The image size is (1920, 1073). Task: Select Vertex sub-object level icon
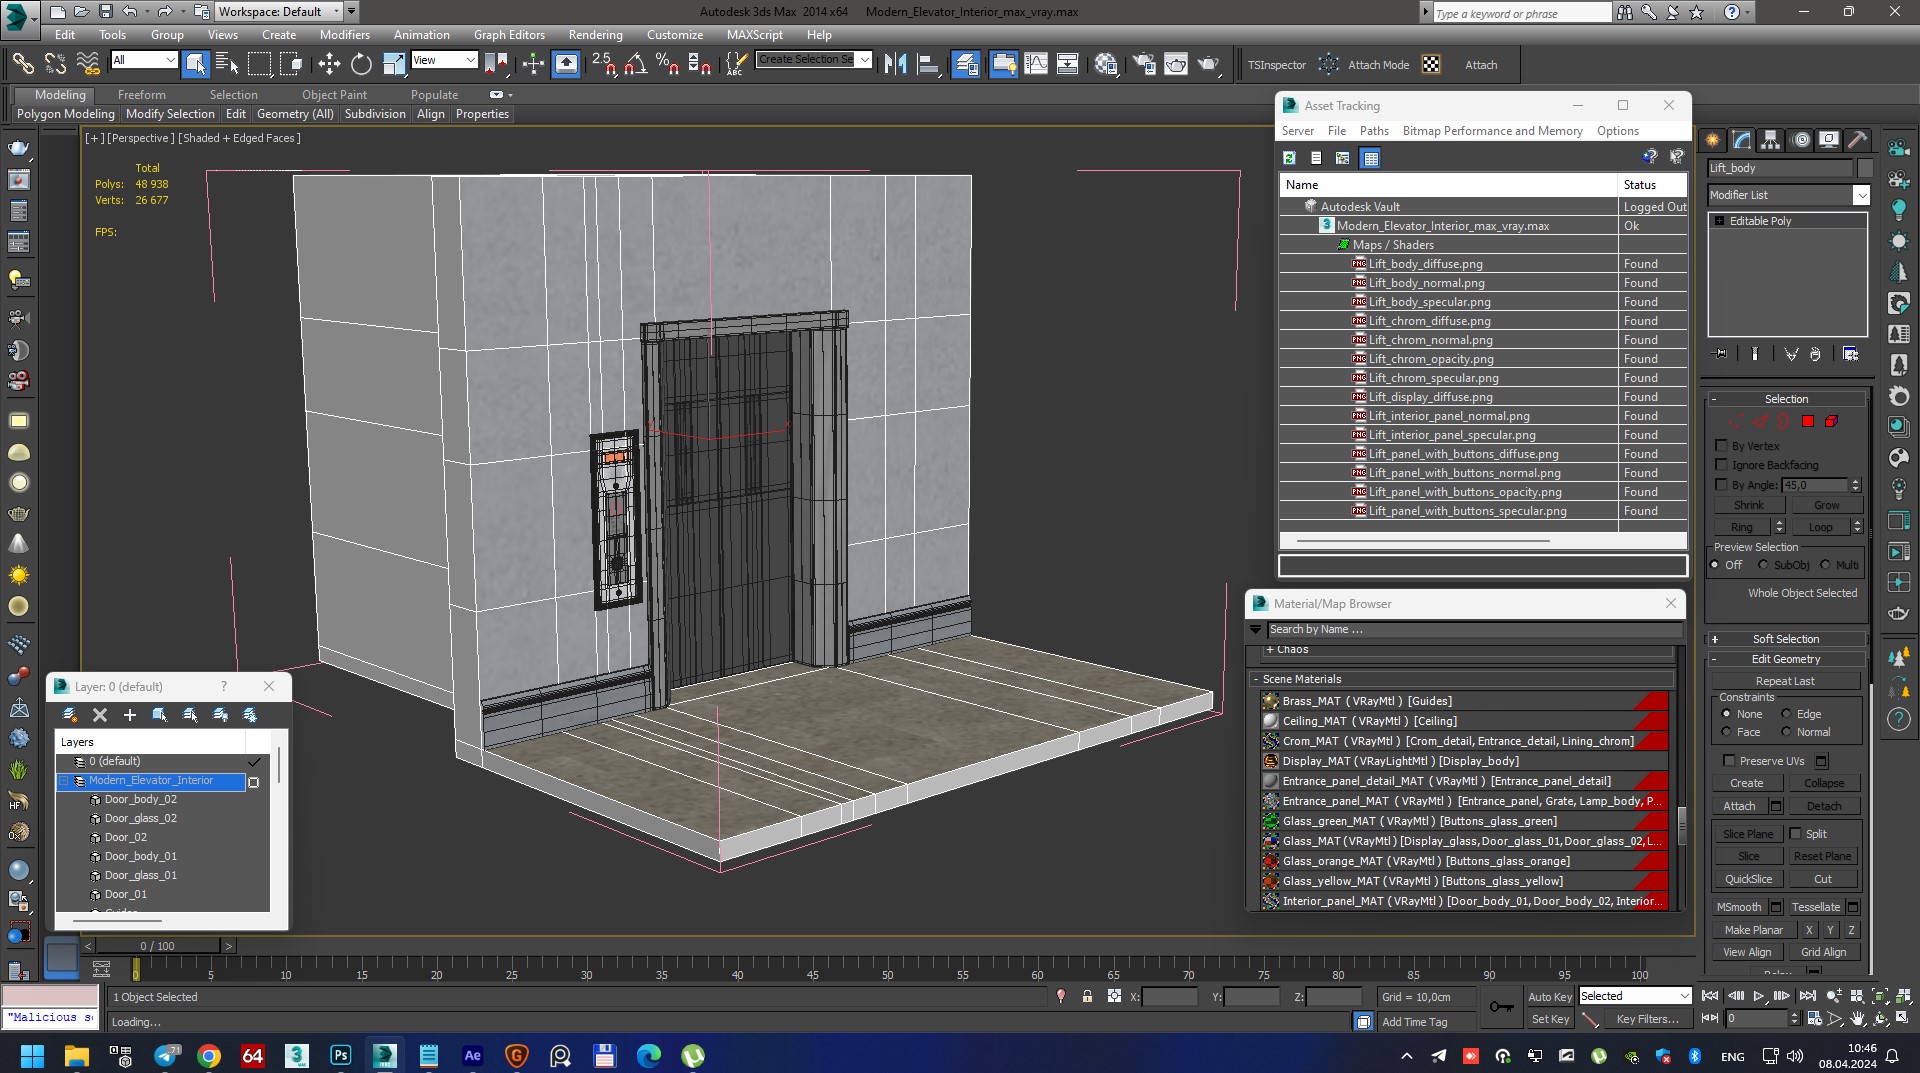(x=1736, y=421)
